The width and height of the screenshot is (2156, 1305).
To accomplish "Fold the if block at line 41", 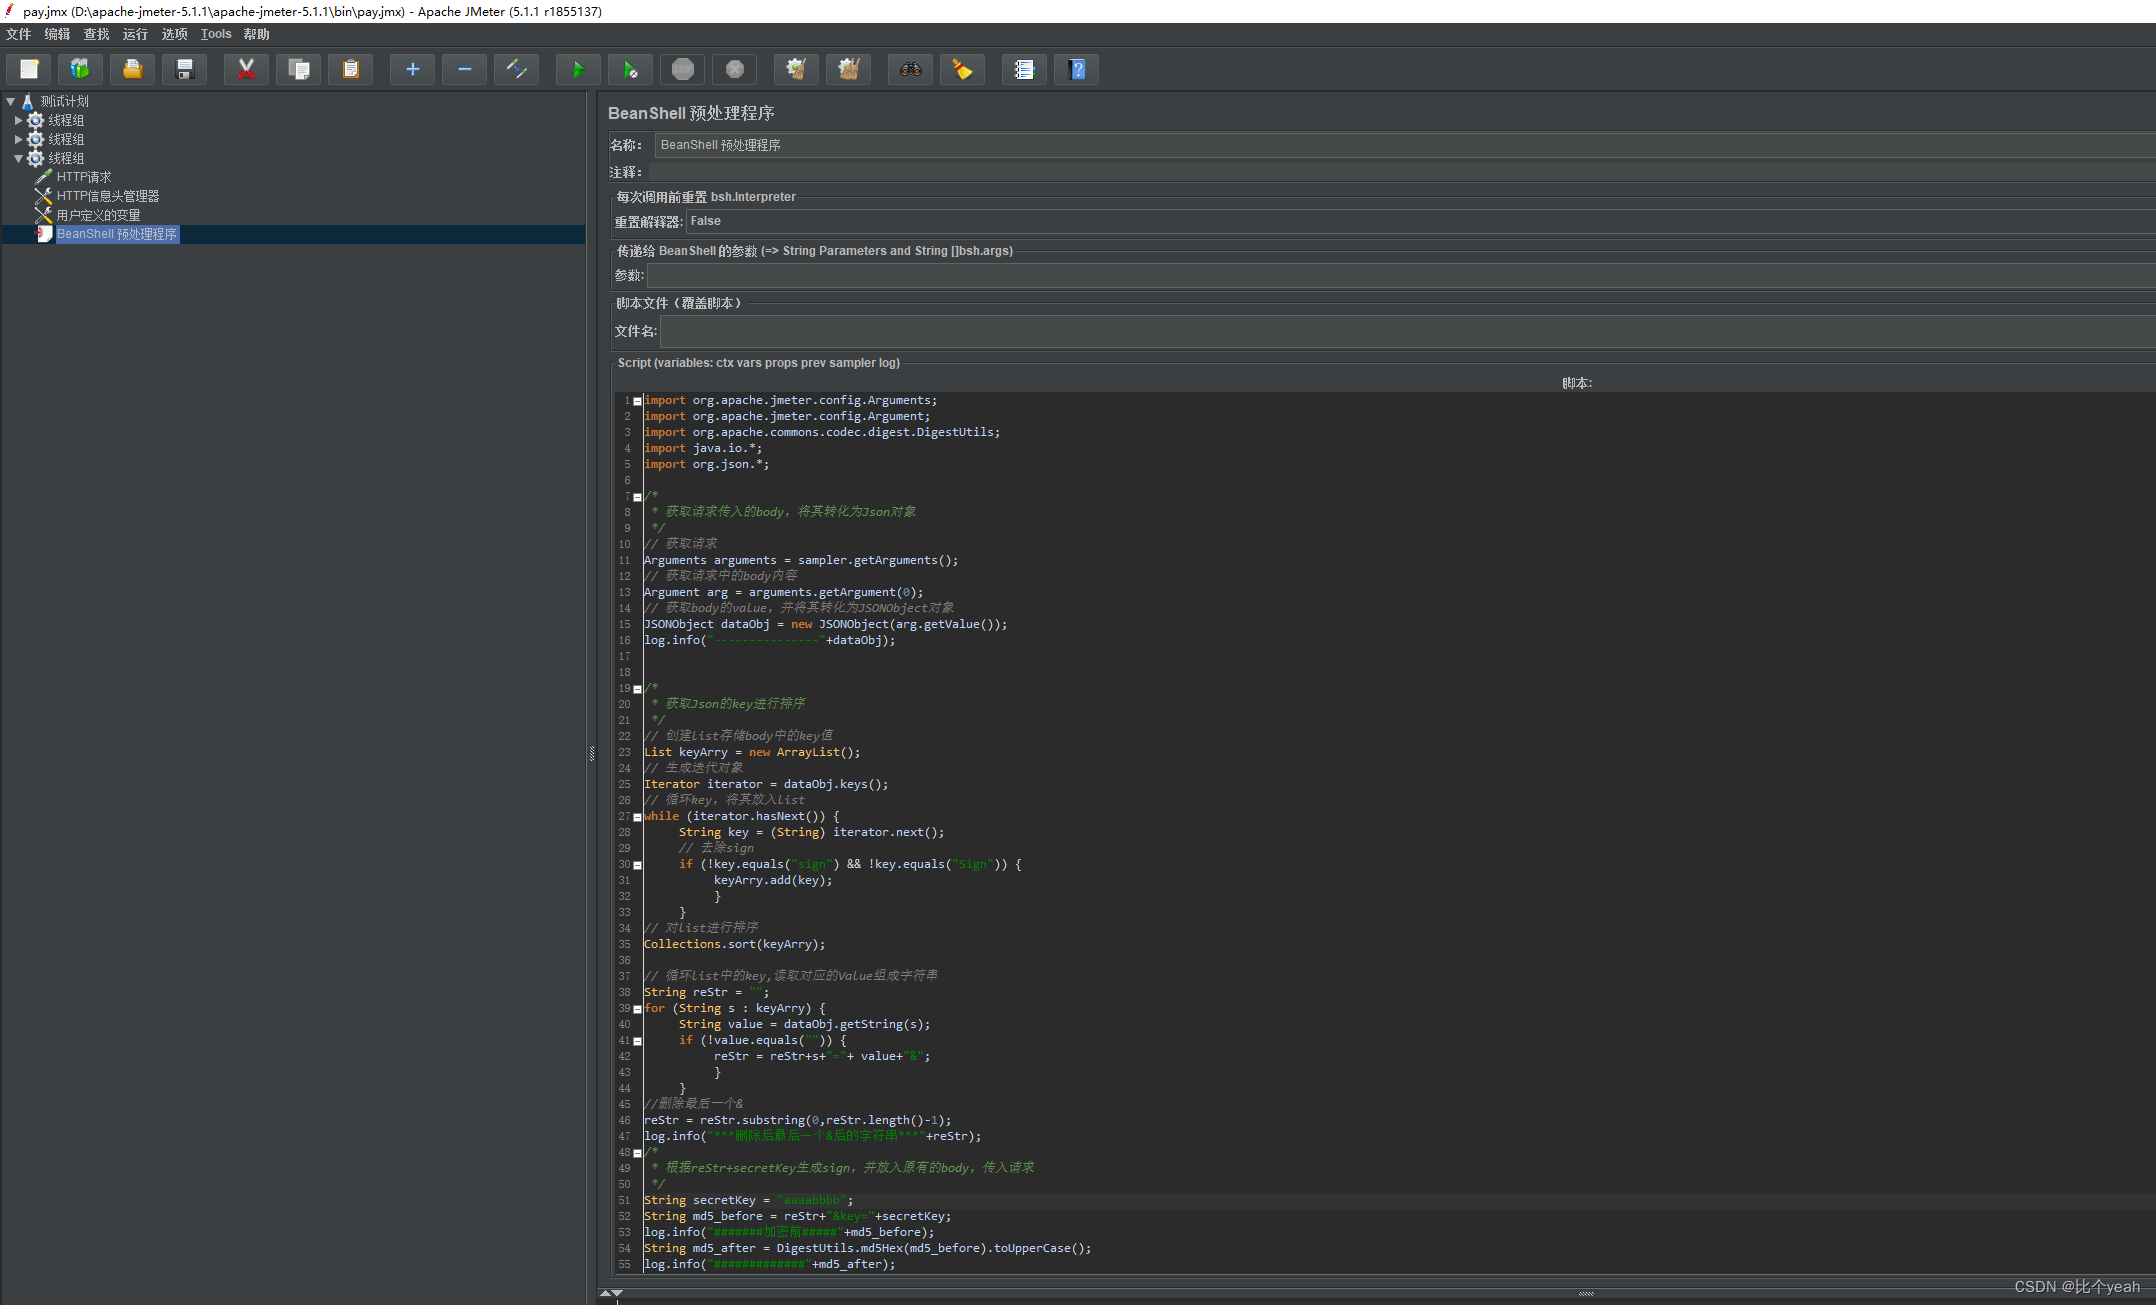I will (637, 1041).
